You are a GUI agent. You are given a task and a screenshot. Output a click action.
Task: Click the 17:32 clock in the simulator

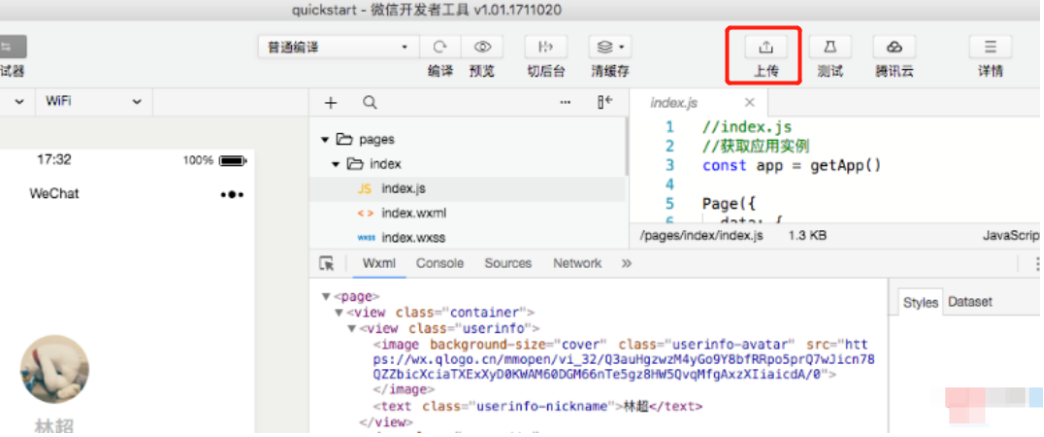(x=53, y=160)
